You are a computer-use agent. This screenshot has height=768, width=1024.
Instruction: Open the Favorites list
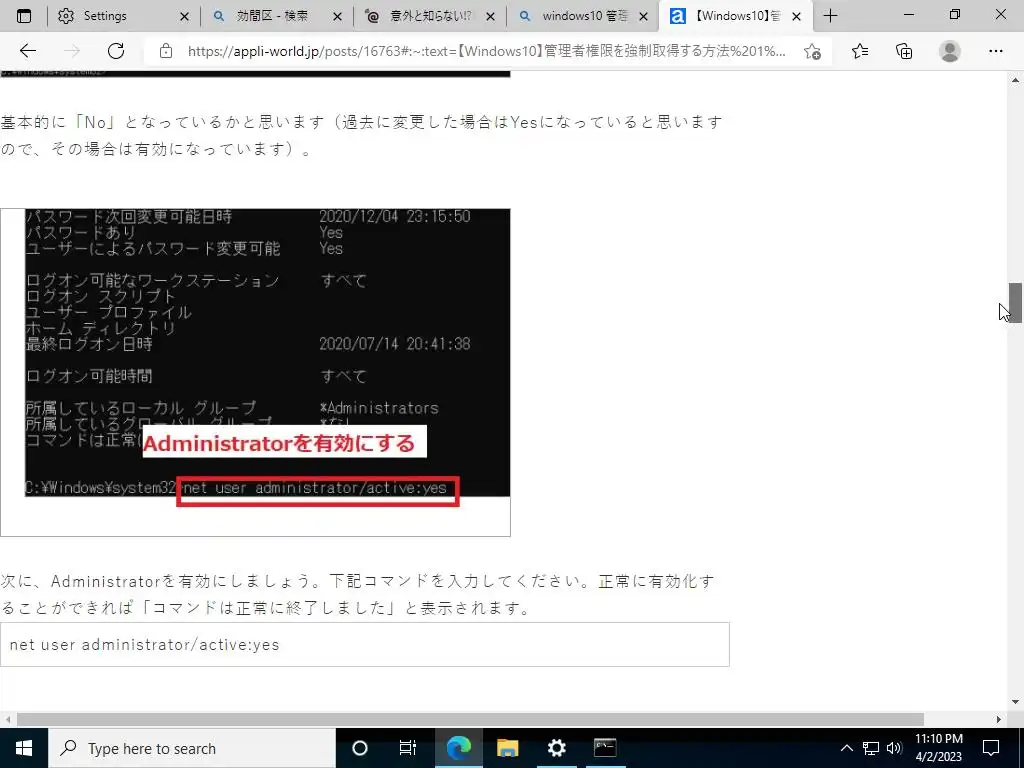click(x=860, y=51)
